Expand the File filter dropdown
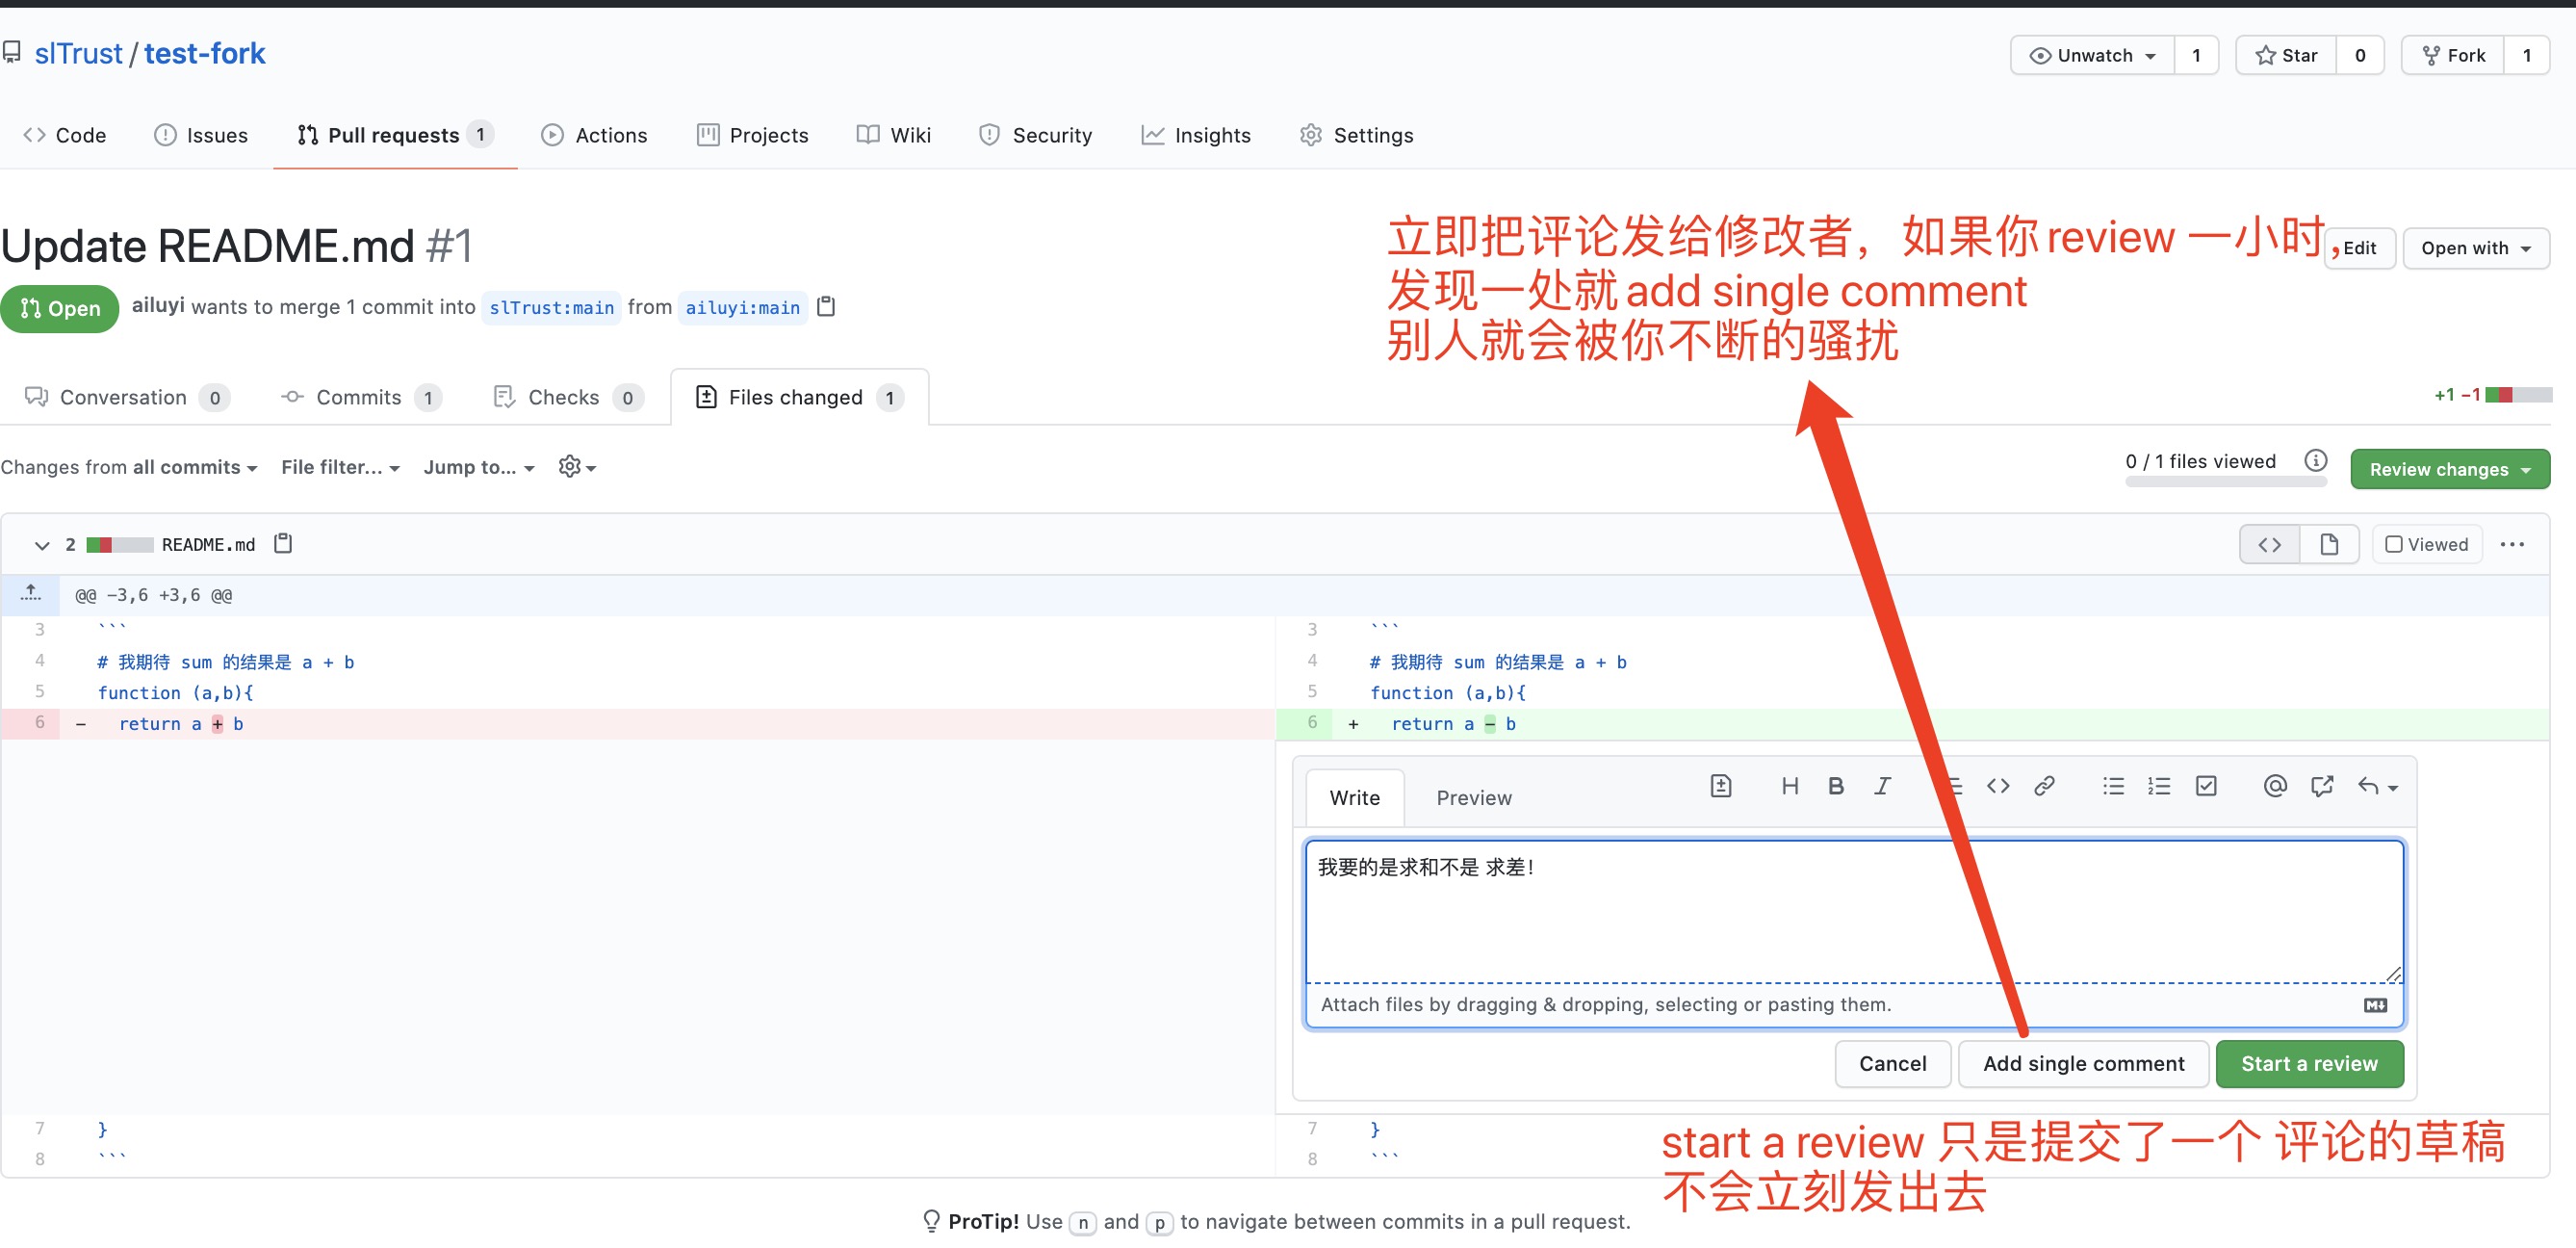 (340, 467)
